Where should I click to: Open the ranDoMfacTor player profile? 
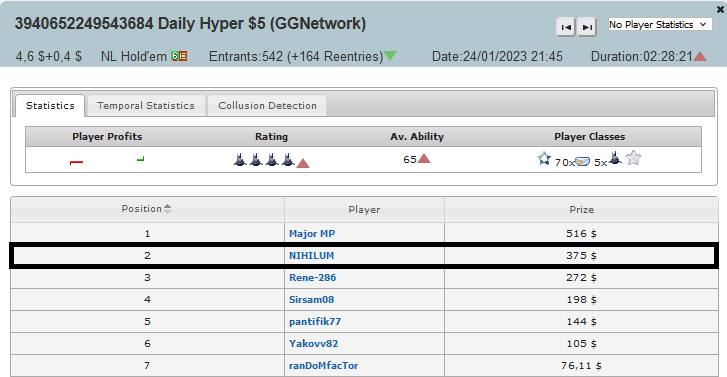324,366
